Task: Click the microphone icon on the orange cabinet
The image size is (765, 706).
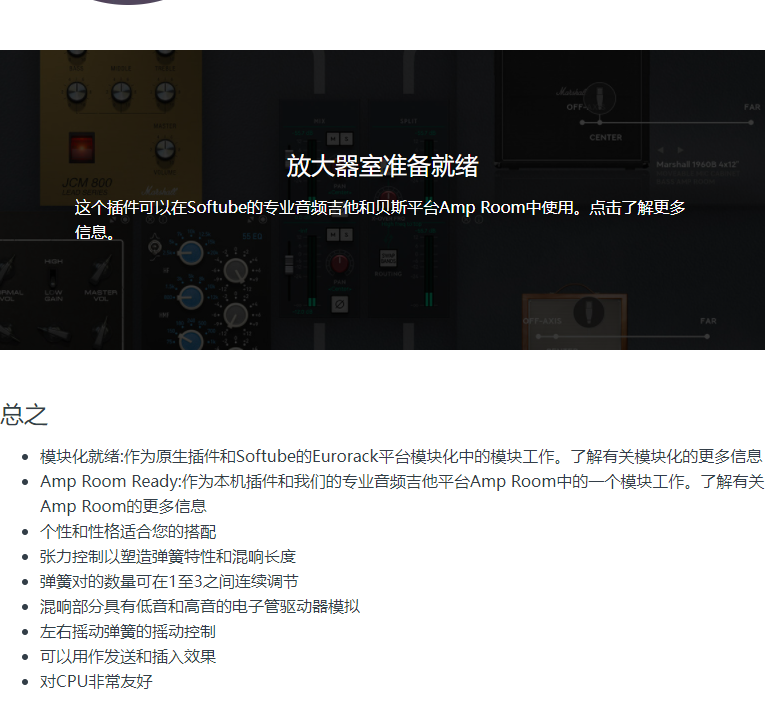Action: click(x=588, y=311)
